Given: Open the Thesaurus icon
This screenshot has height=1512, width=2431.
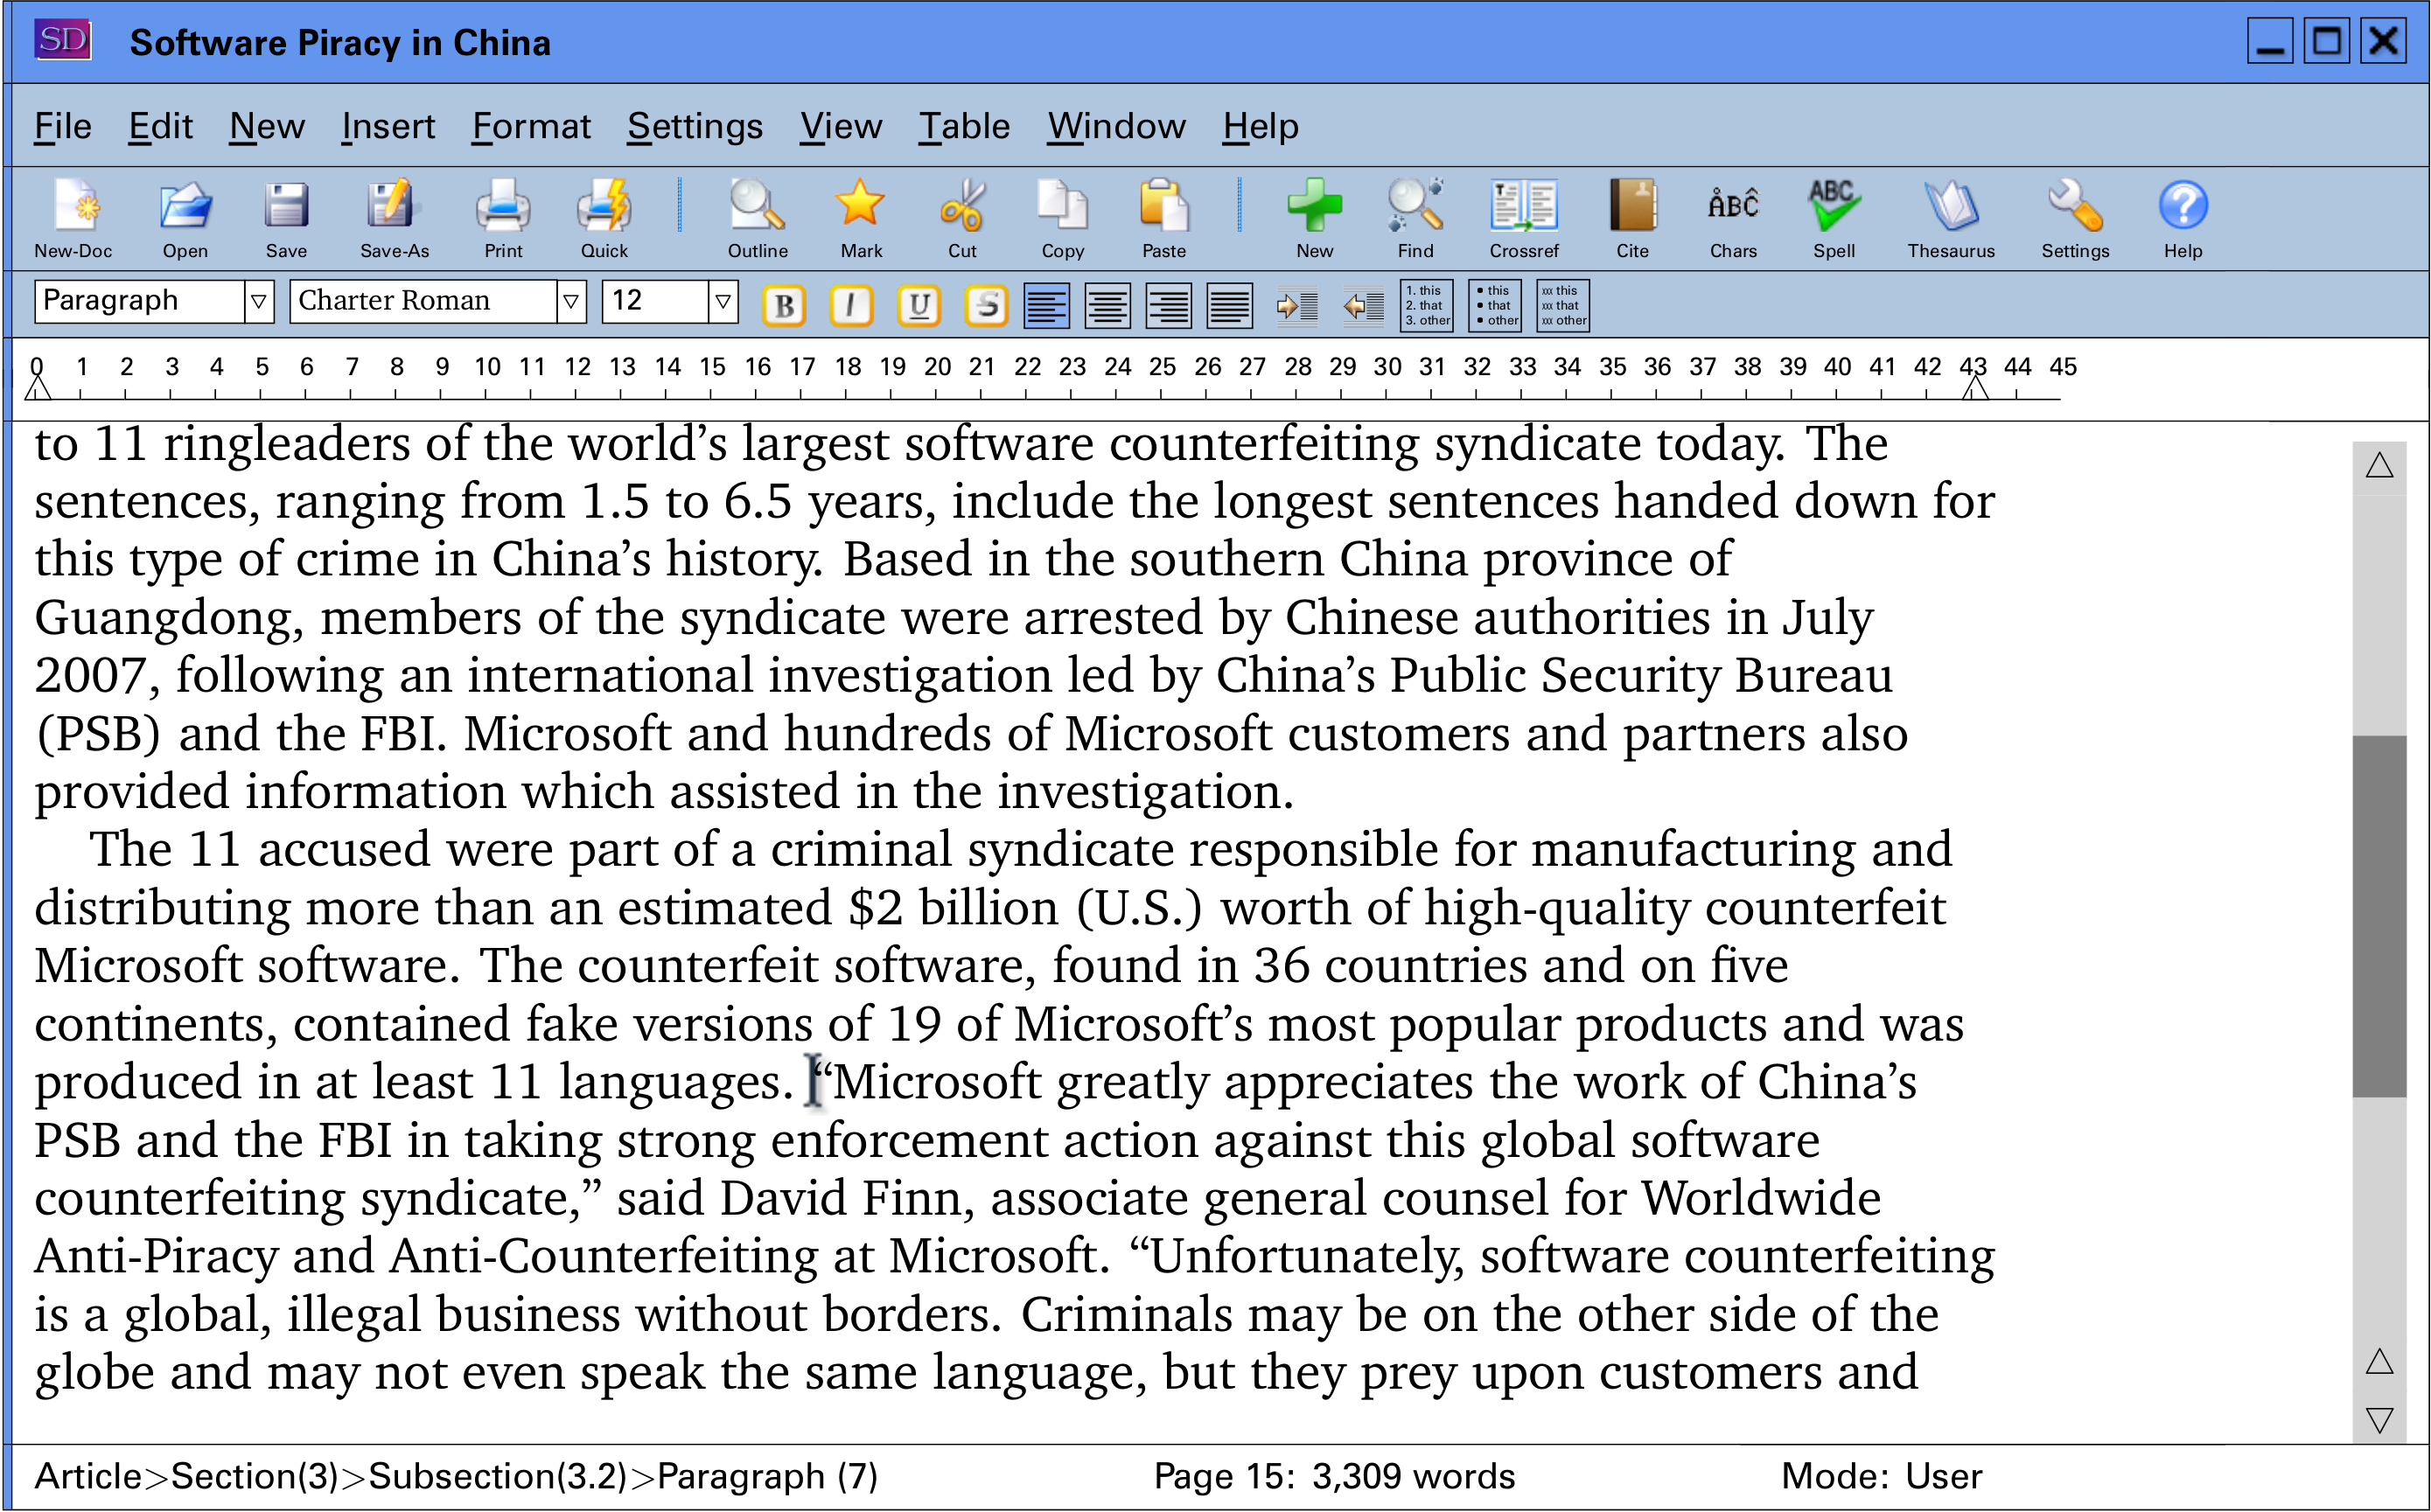Looking at the screenshot, I should tap(1950, 205).
